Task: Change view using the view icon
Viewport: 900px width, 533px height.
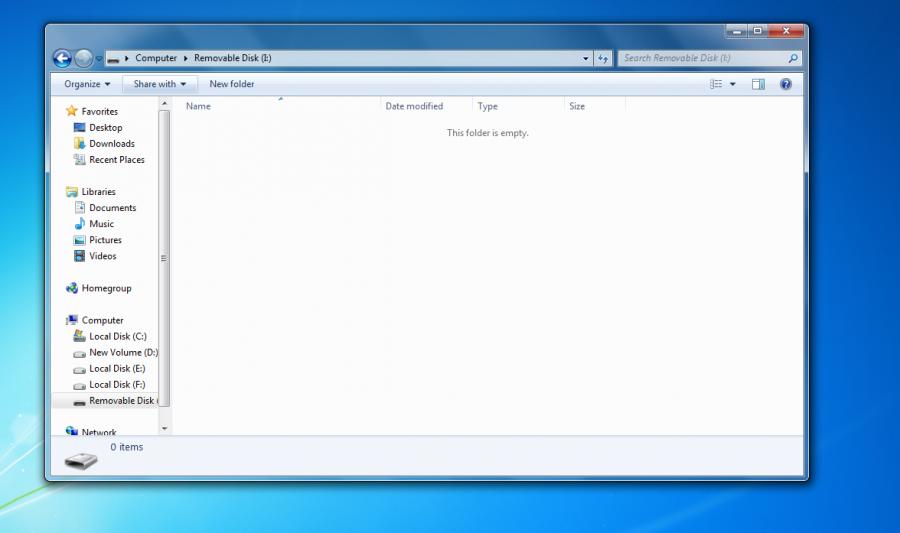Action: [716, 84]
